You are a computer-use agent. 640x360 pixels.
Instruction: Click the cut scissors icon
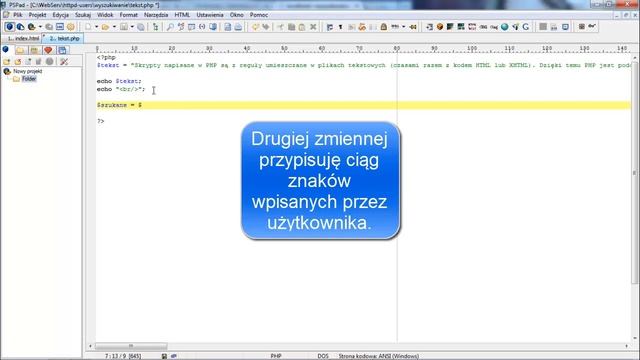pos(280,27)
